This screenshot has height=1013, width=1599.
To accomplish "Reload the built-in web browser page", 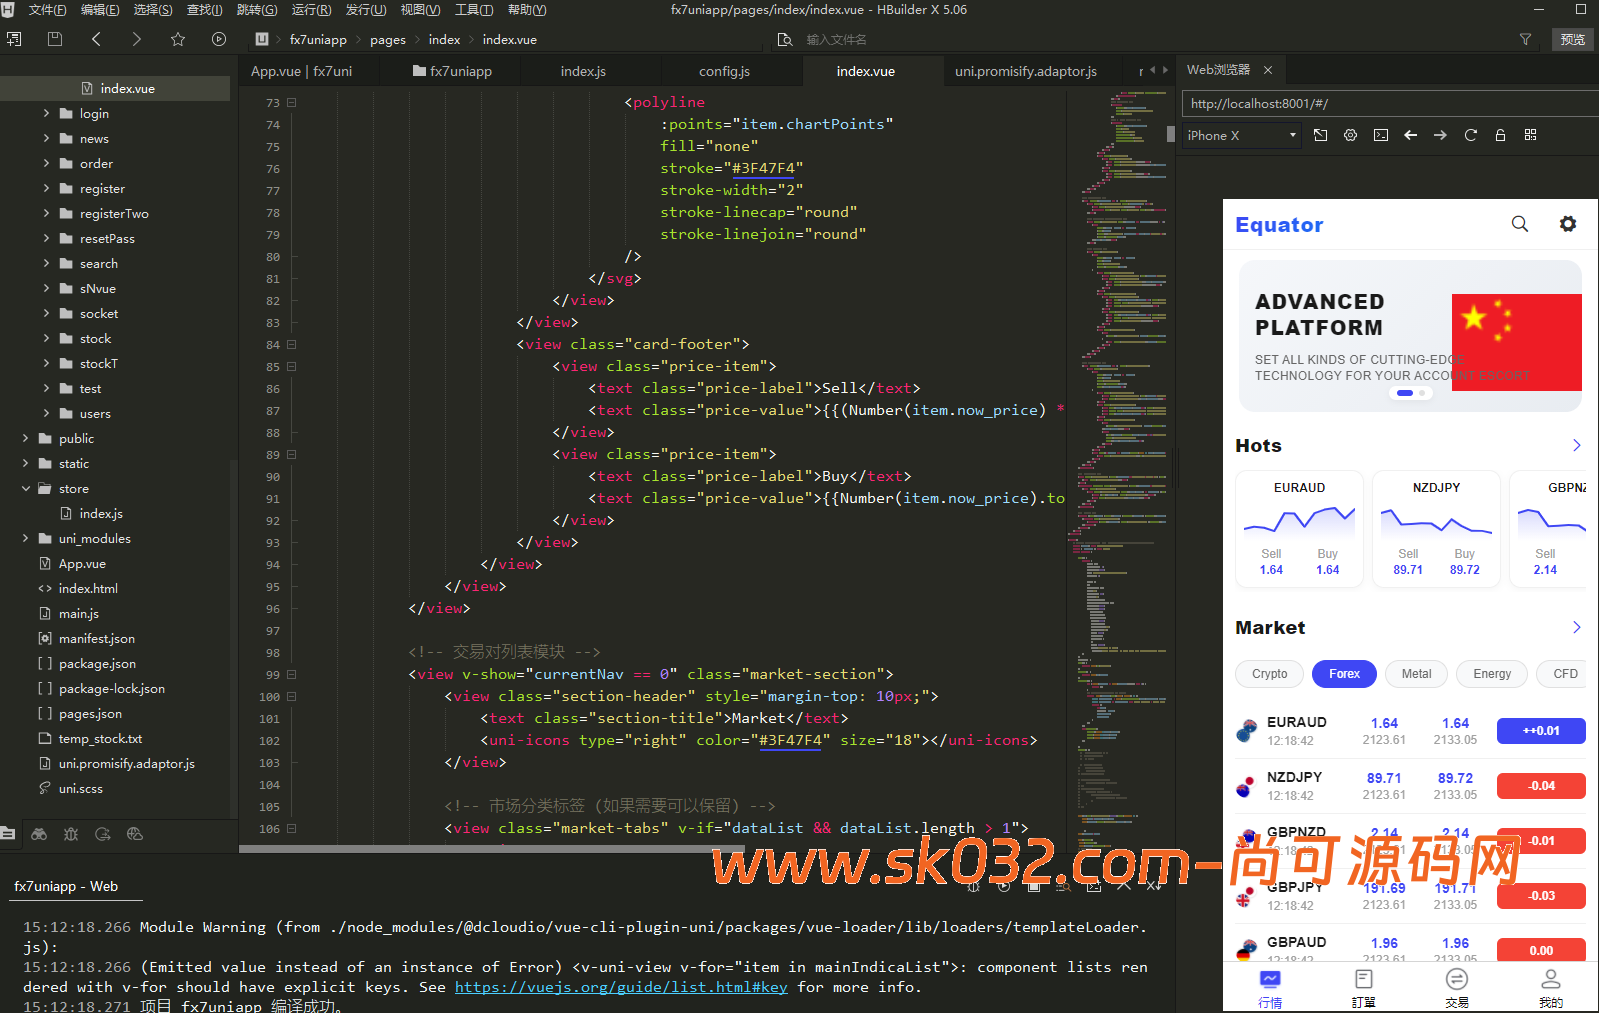I will pos(1470,135).
